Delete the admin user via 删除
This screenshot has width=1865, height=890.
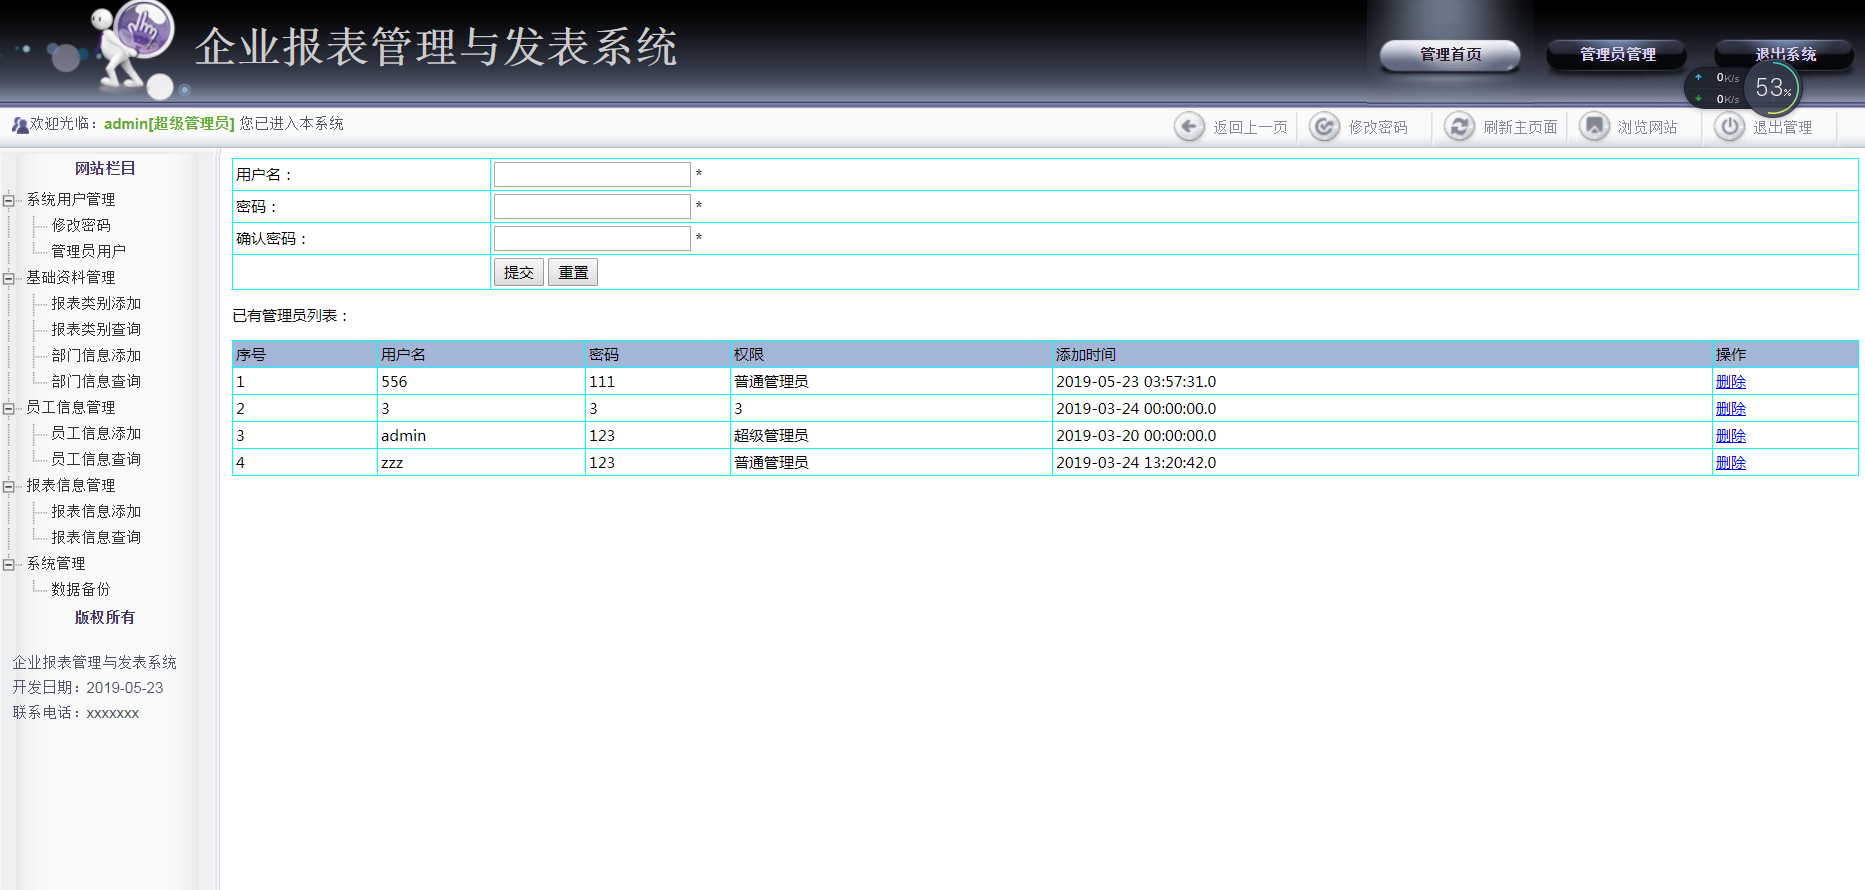tap(1731, 436)
